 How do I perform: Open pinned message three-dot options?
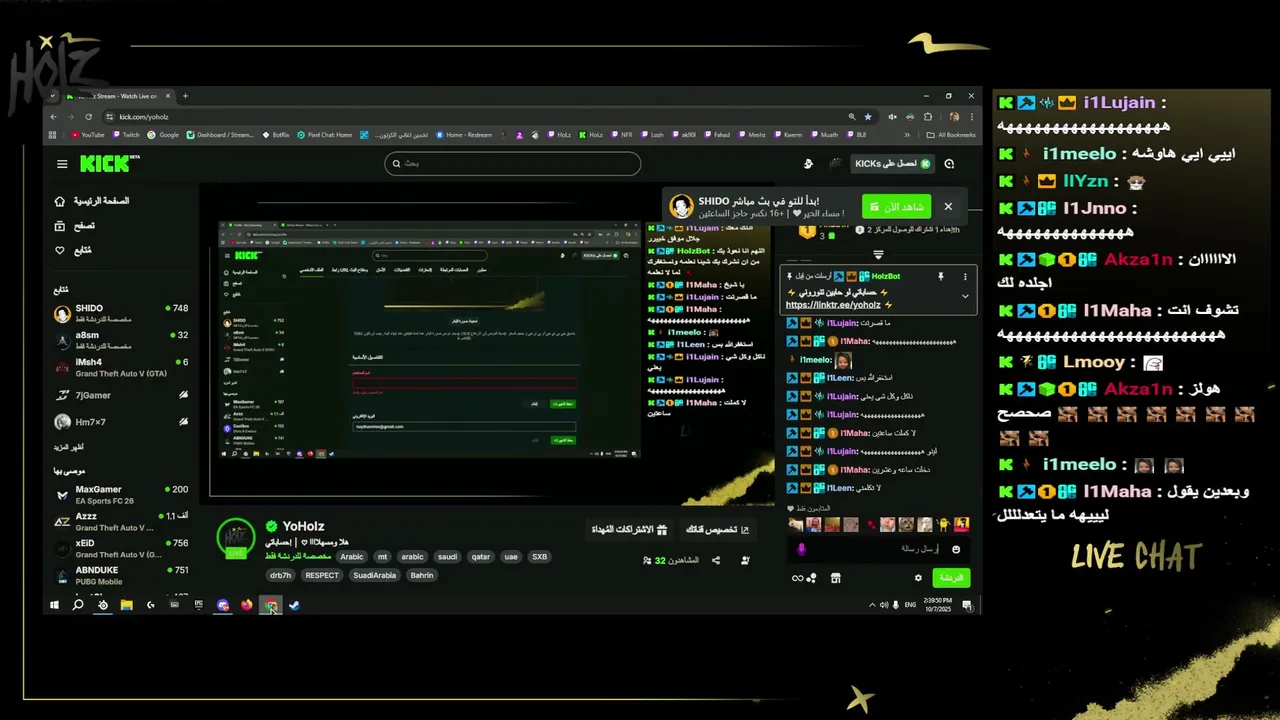coord(965,276)
